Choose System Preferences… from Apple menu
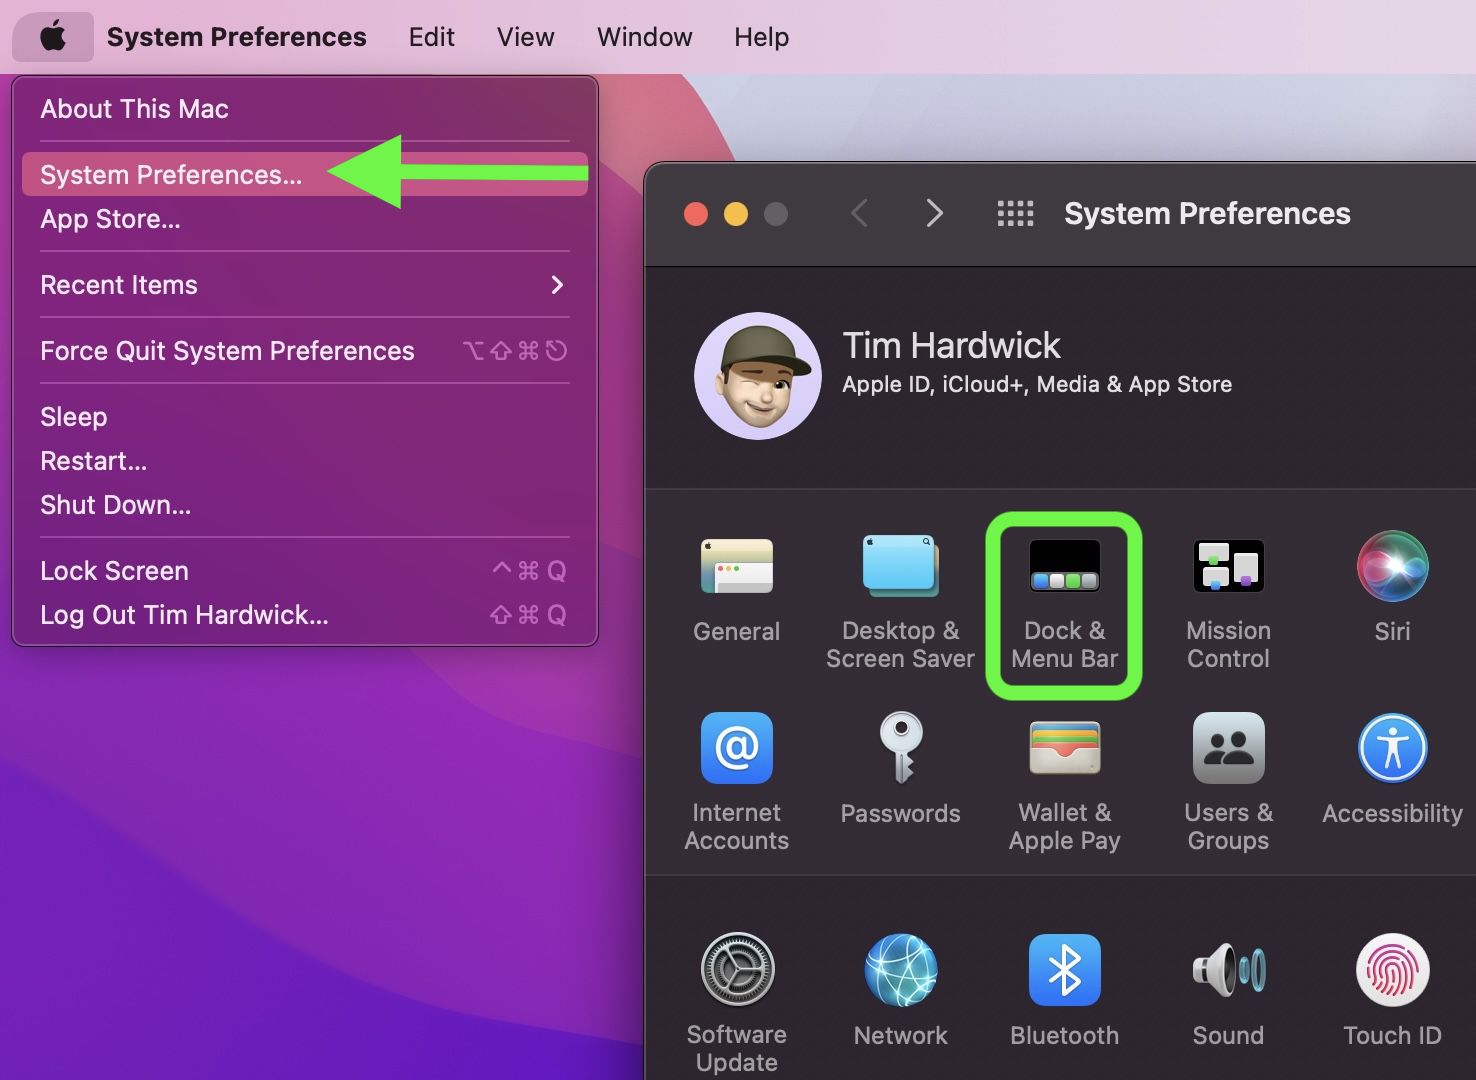The height and width of the screenshot is (1080, 1476). 304,174
